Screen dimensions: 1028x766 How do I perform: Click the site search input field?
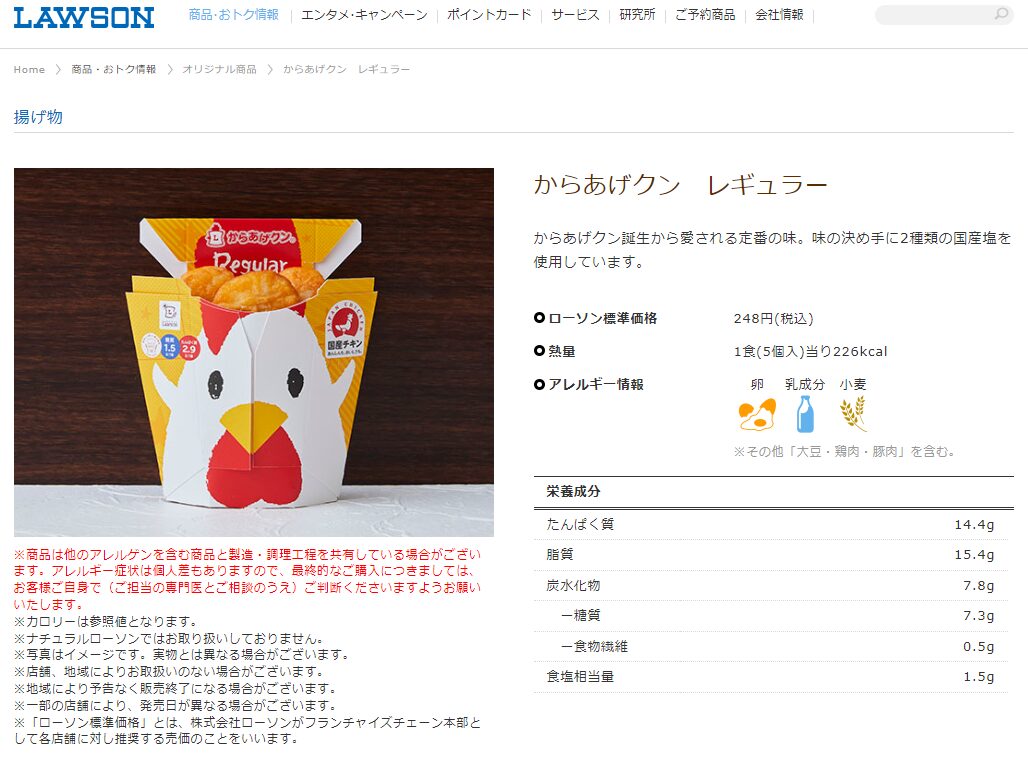pyautogui.click(x=936, y=14)
